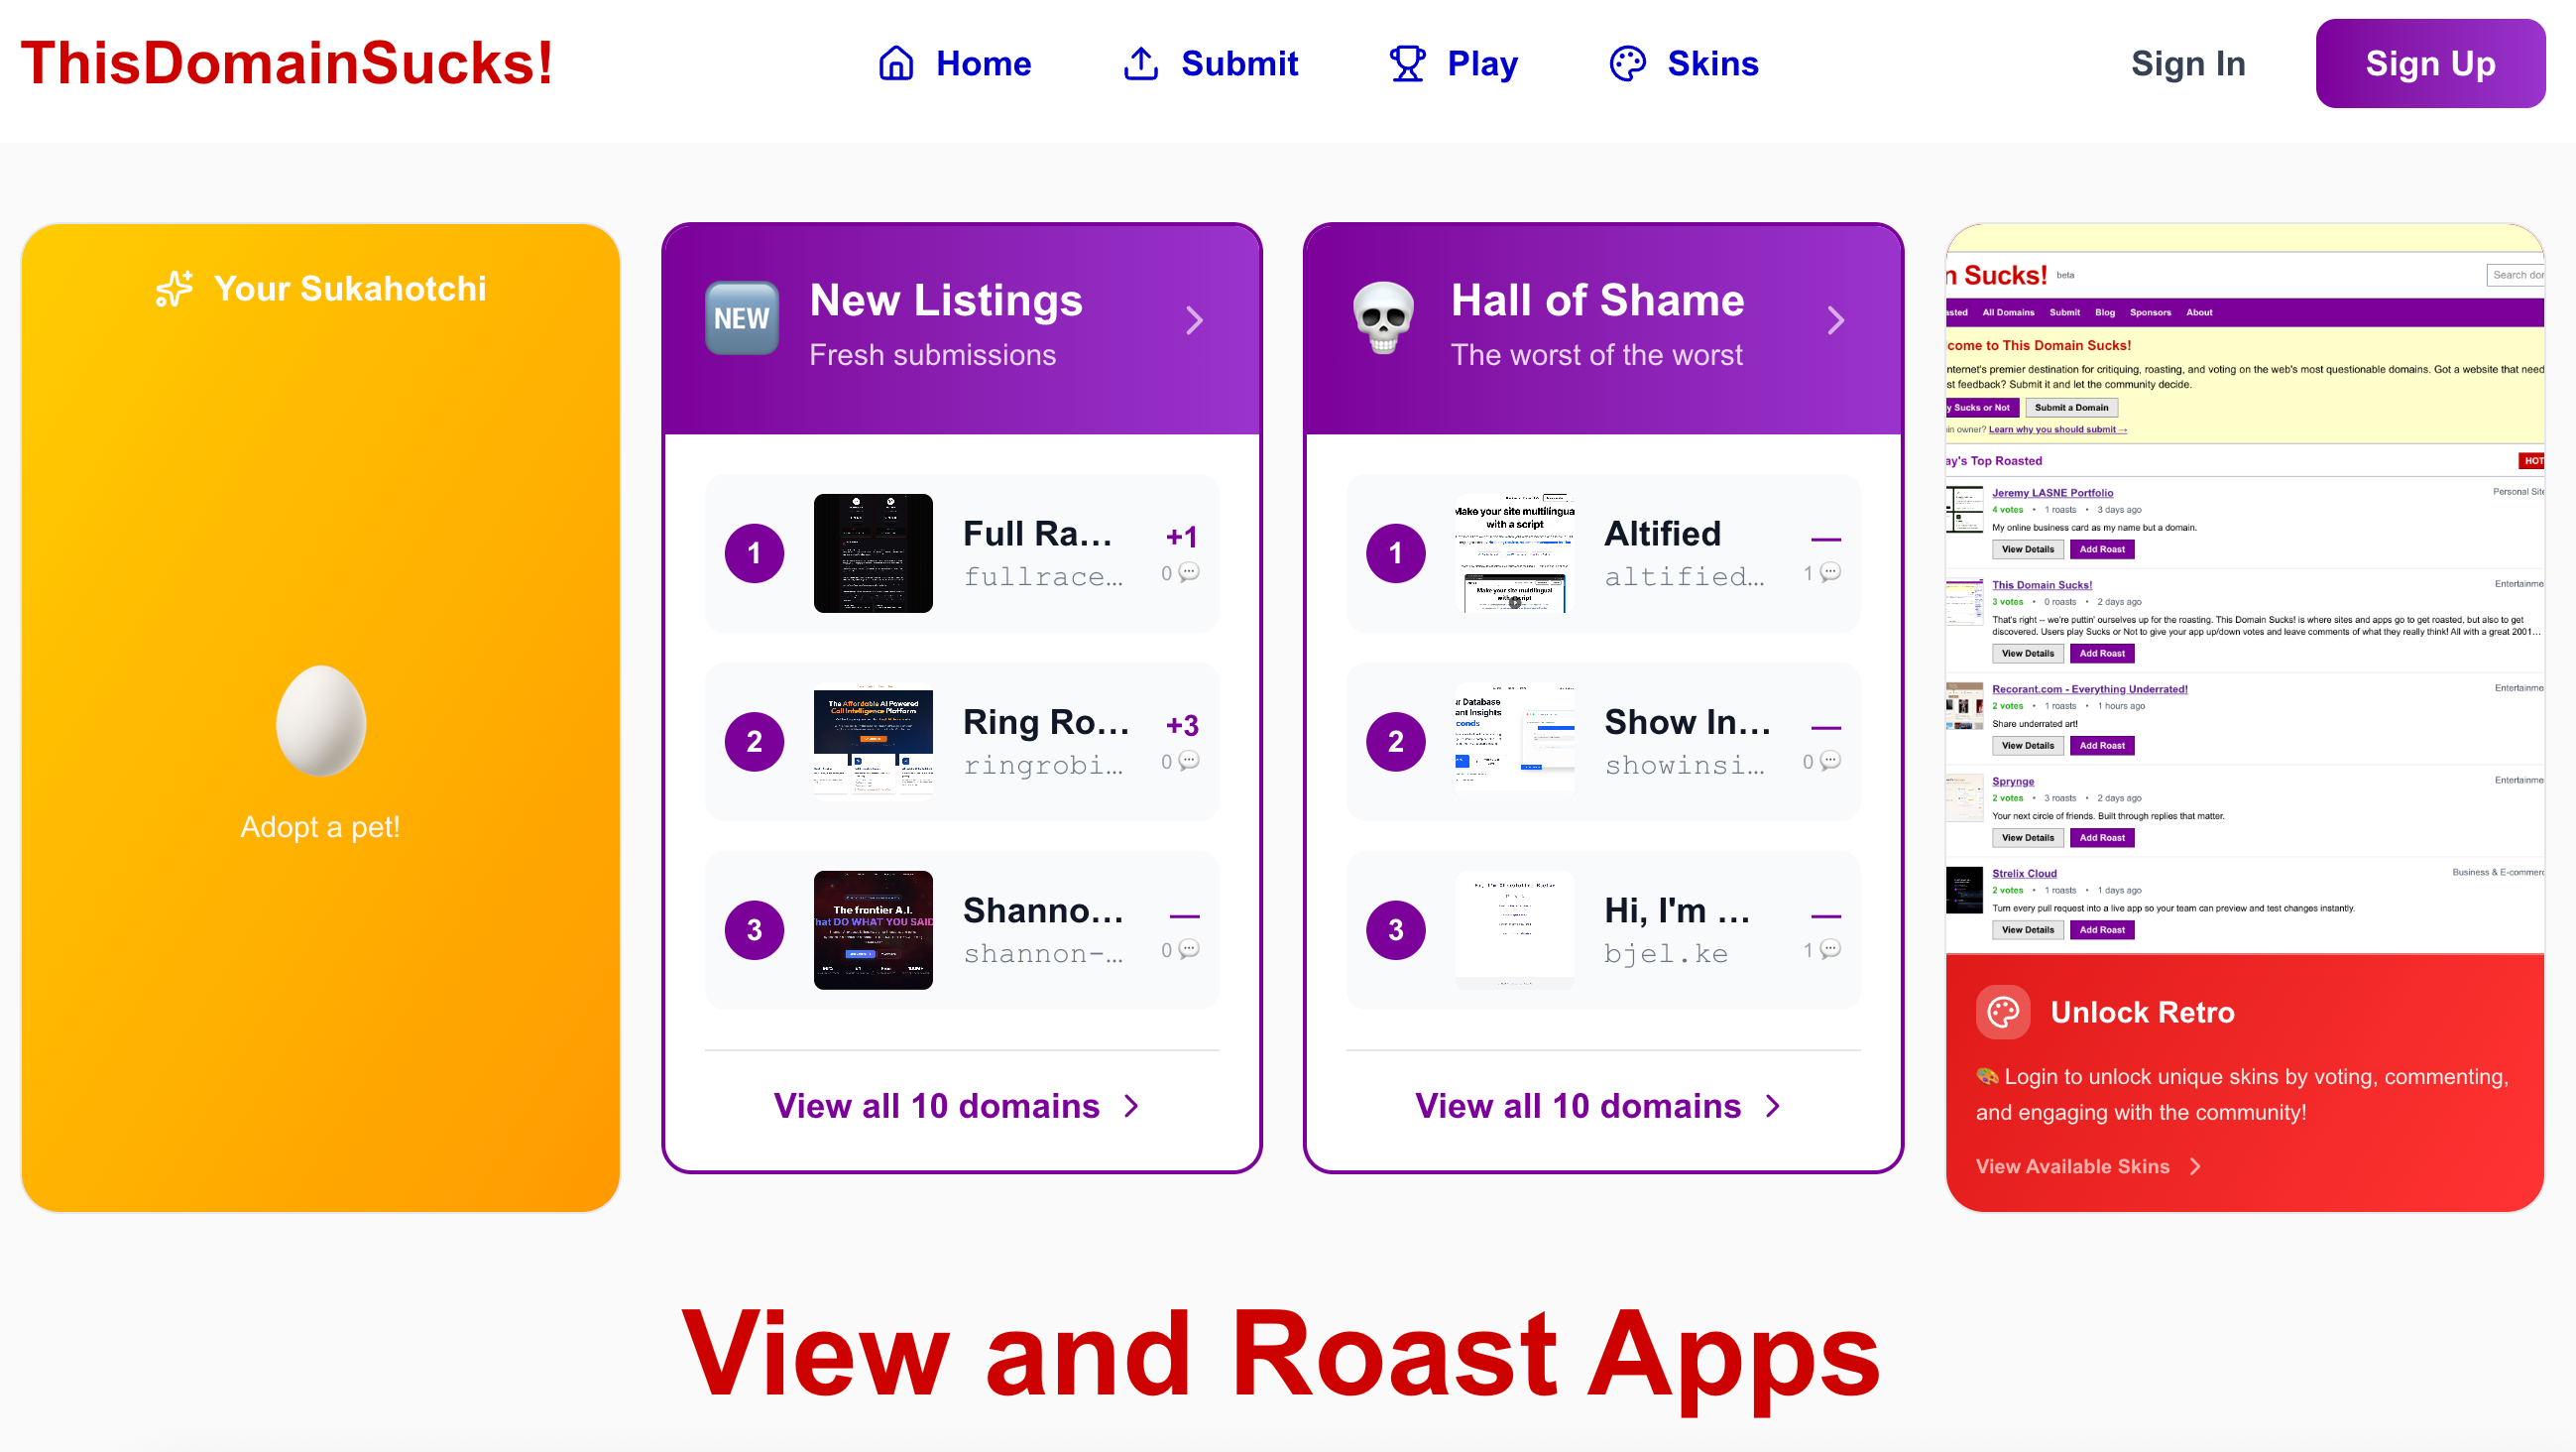Click the Sign In link
This screenshot has width=2576, height=1452.
(x=2188, y=63)
